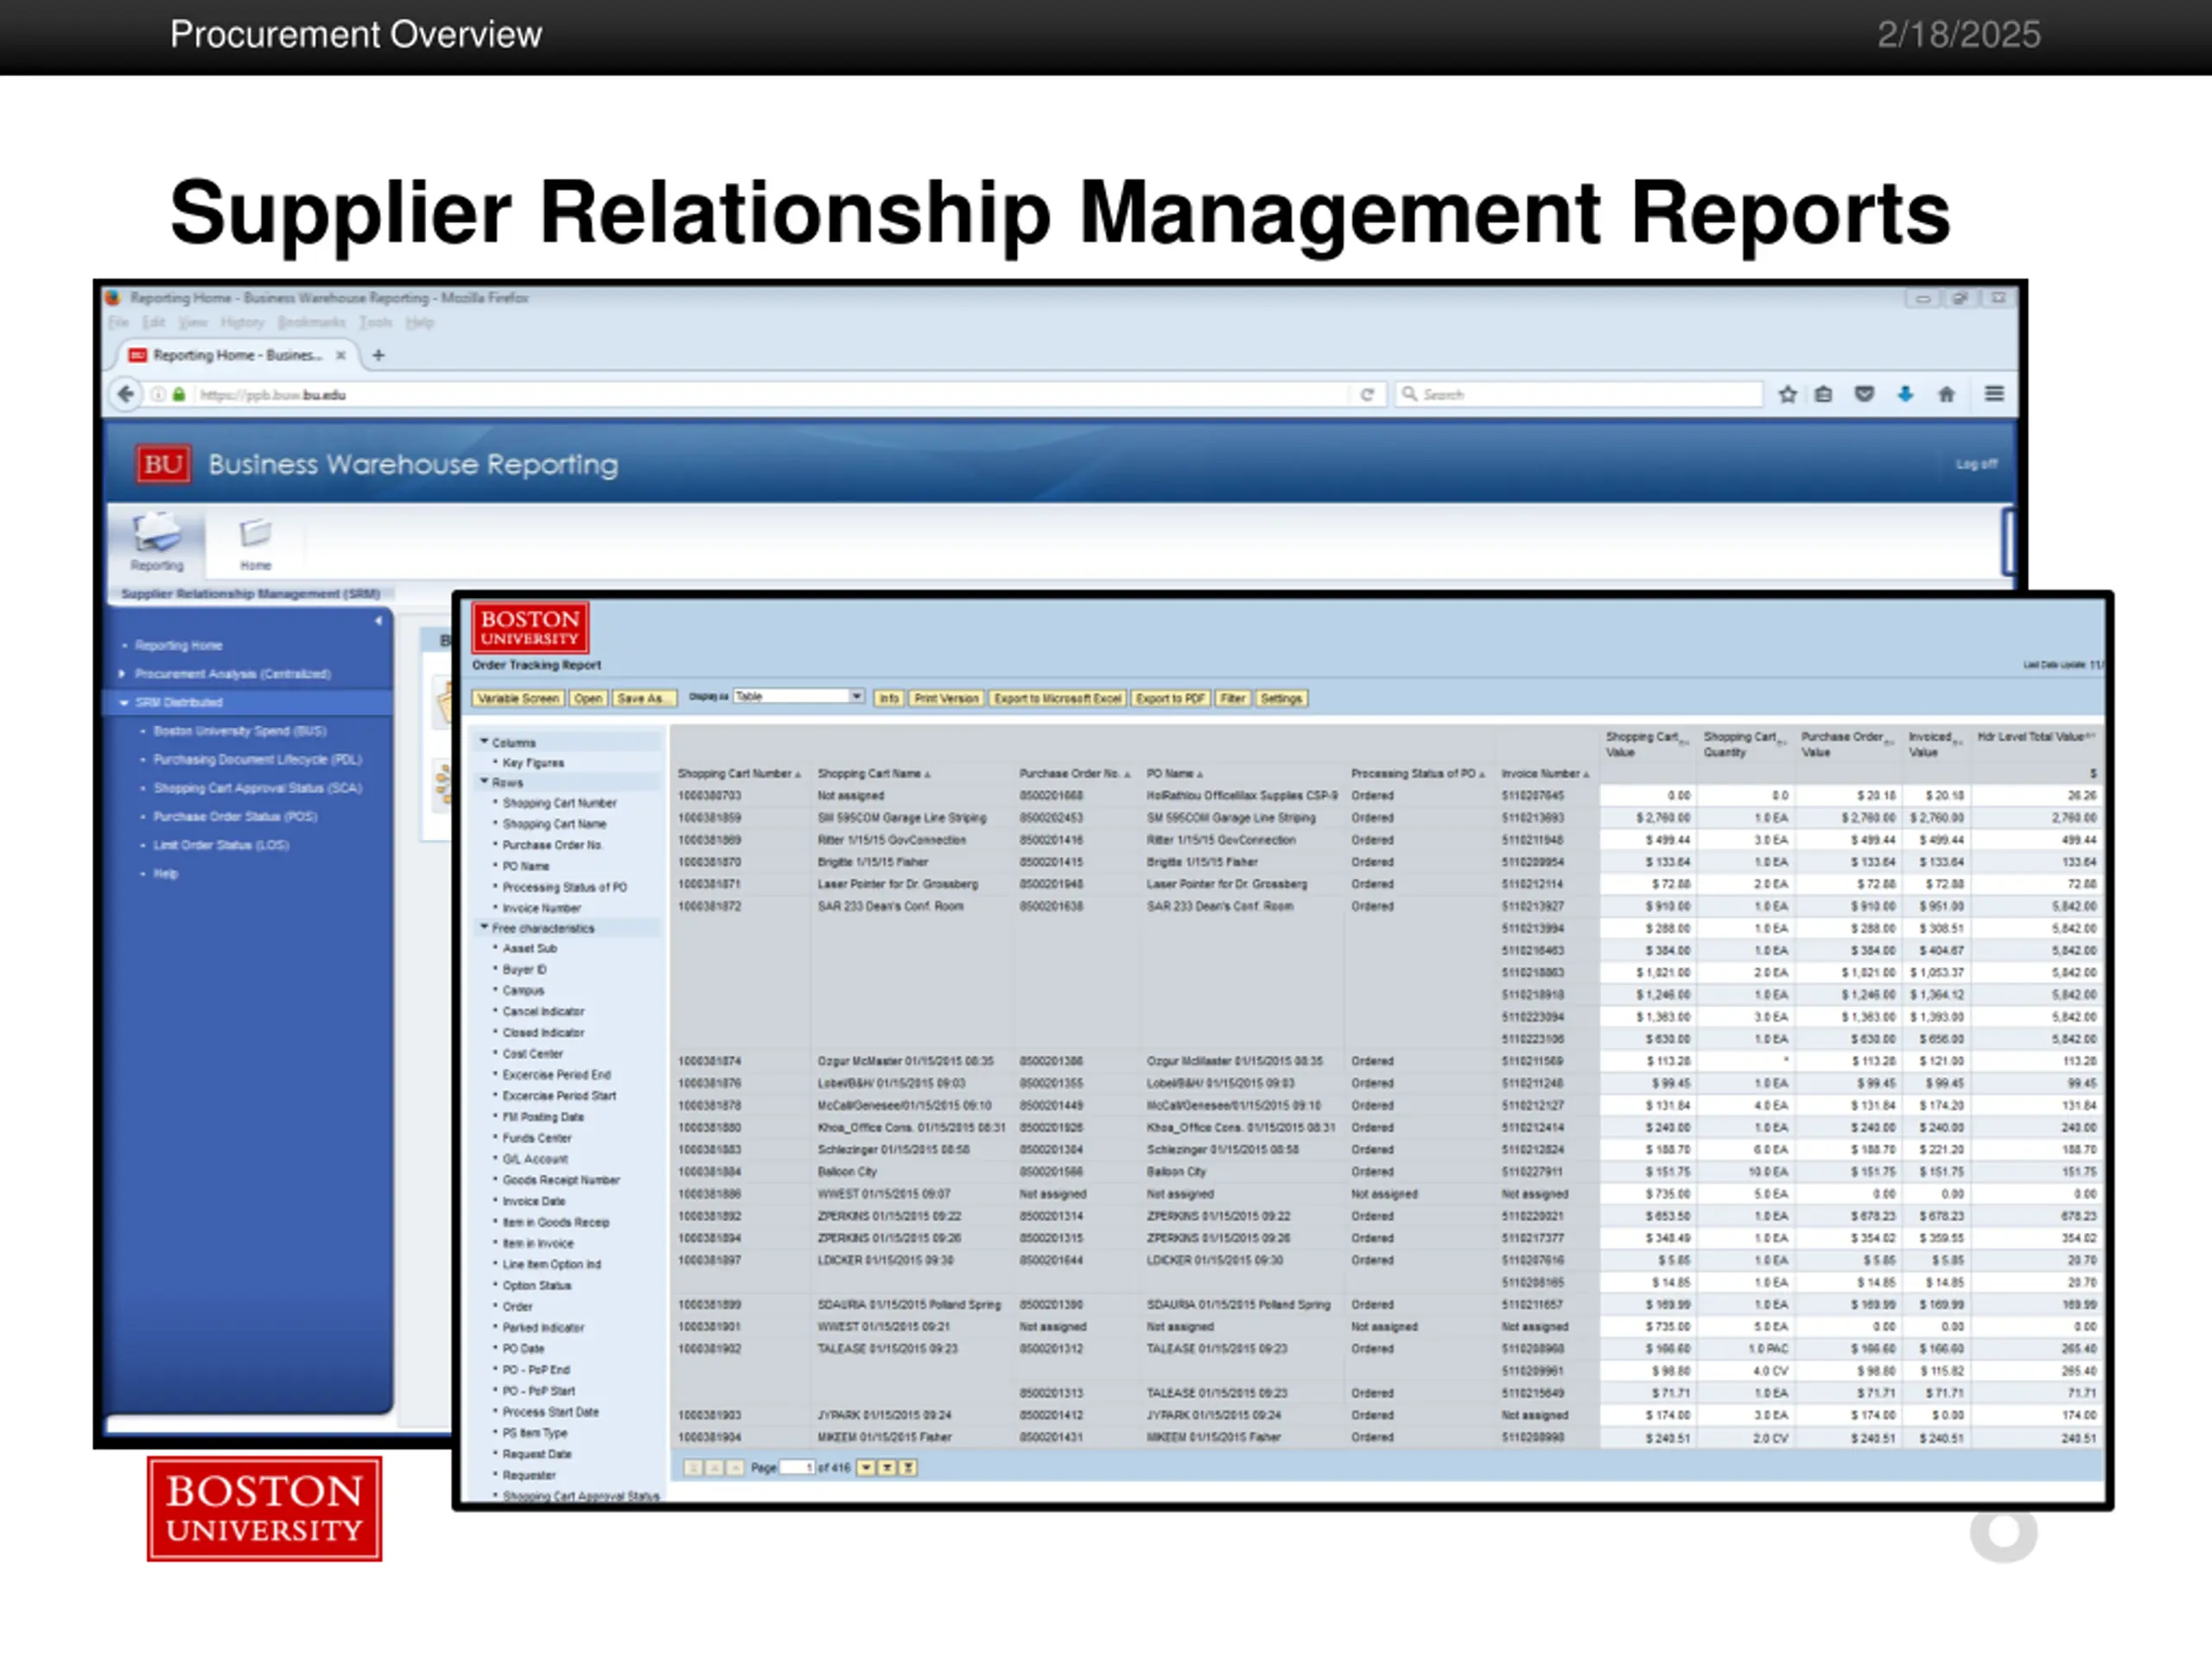Click the Open button in report toolbar

[x=588, y=698]
